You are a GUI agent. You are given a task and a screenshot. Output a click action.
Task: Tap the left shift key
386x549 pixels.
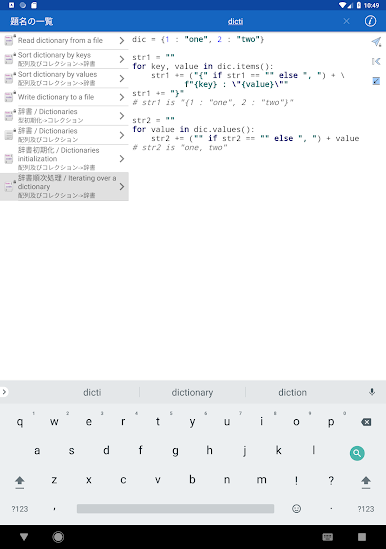click(20, 481)
